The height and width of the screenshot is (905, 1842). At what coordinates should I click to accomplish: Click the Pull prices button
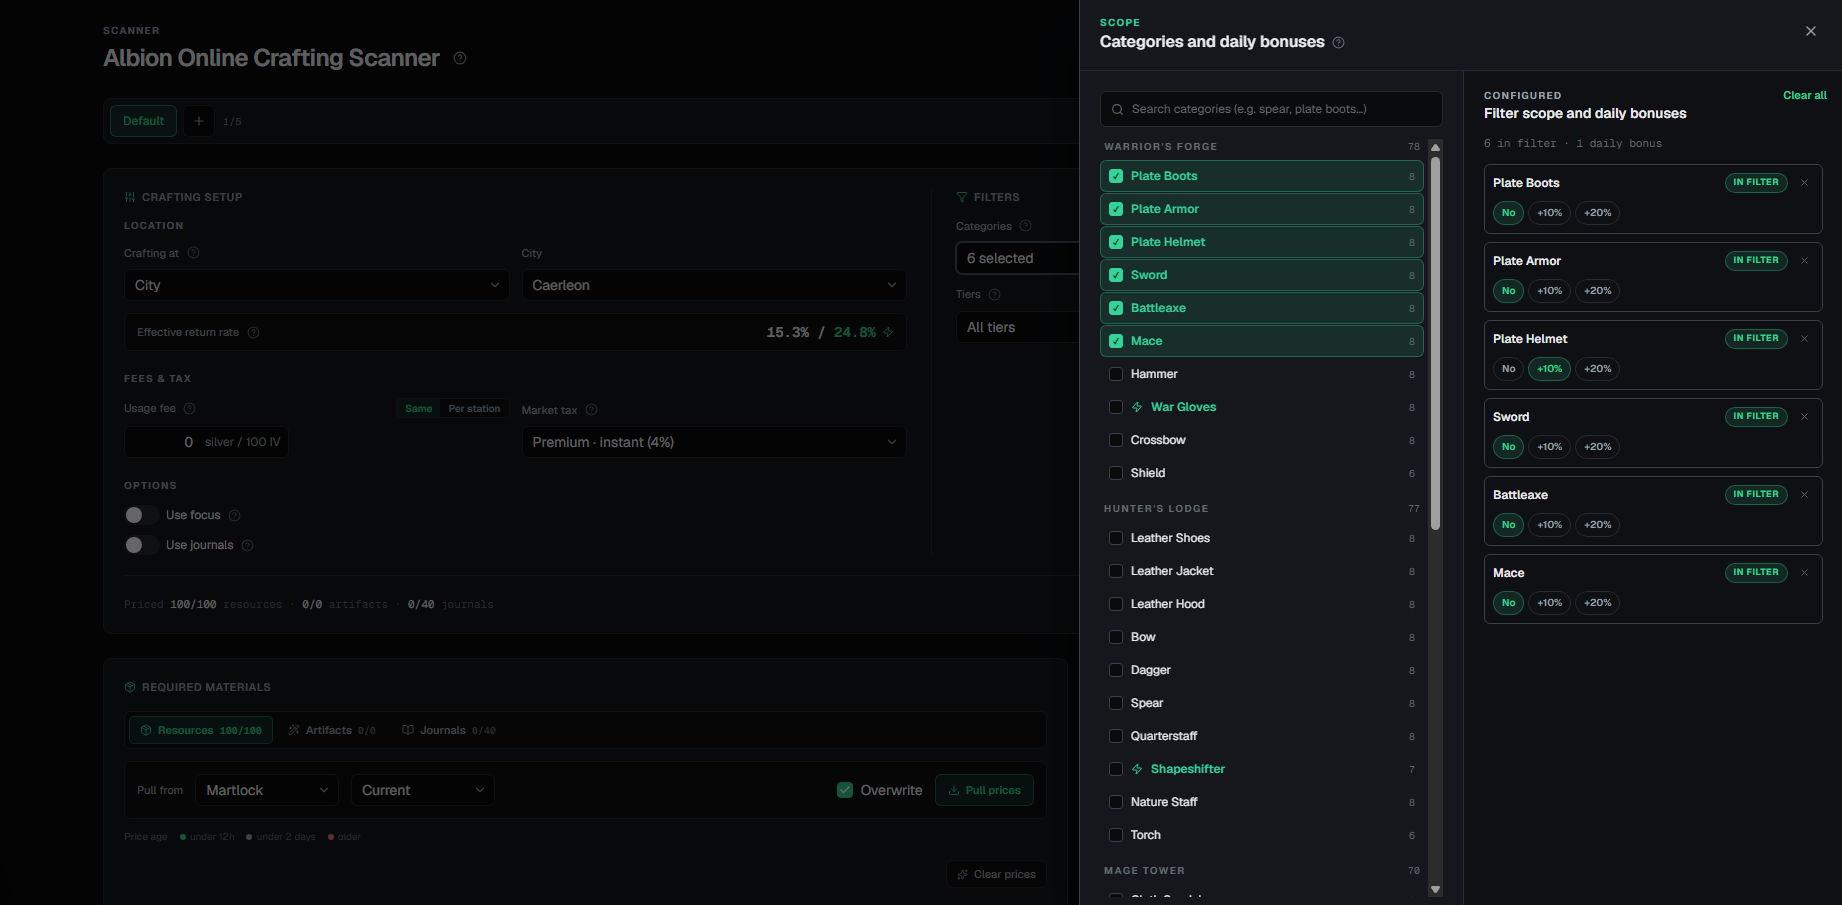coord(984,790)
